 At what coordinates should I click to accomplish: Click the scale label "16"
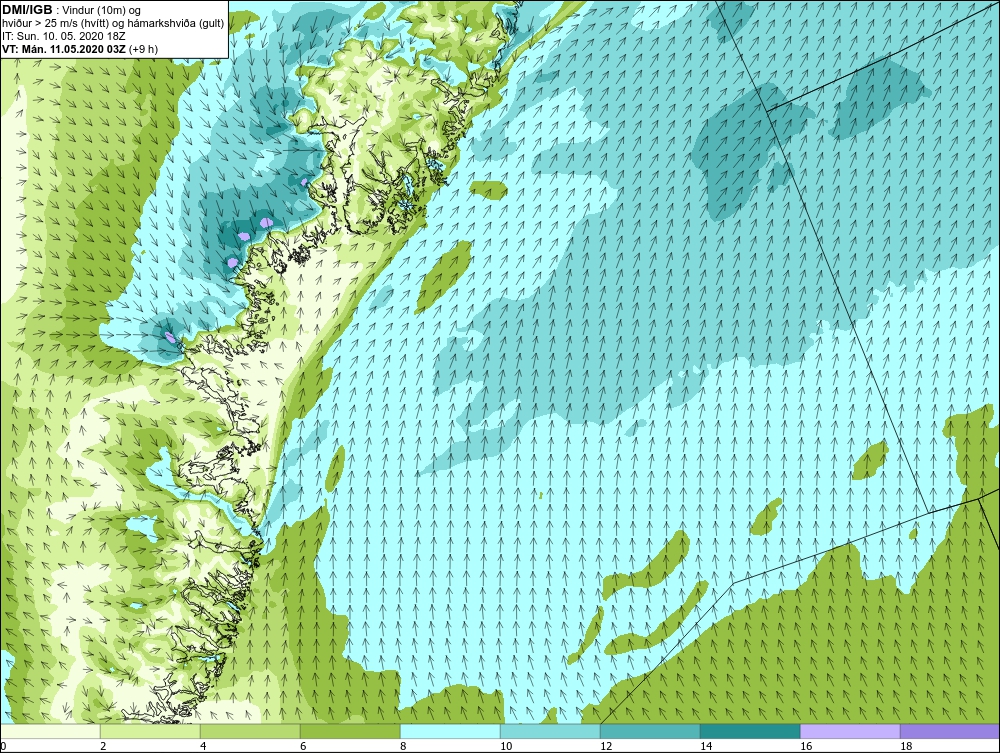tap(806, 746)
